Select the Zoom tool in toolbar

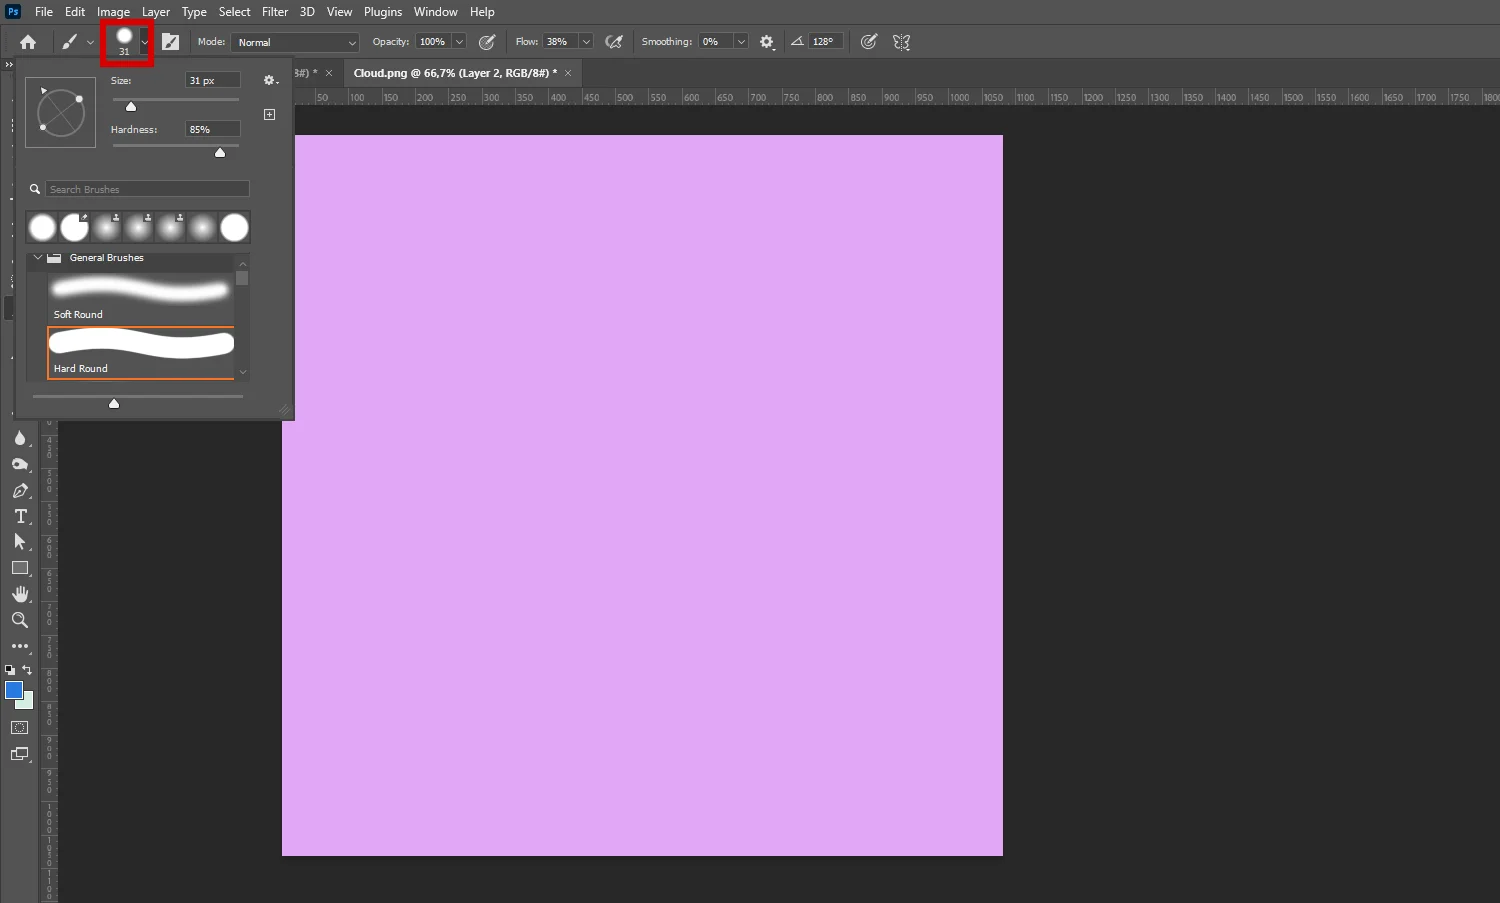tap(20, 620)
